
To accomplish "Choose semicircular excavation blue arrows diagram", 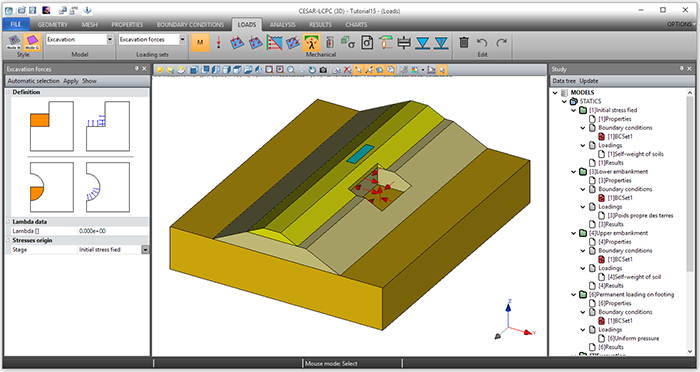I will click(108, 187).
